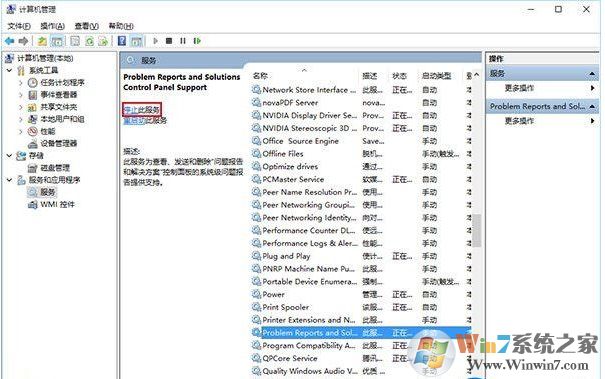Select the WMI 控件 tree node

52,204
